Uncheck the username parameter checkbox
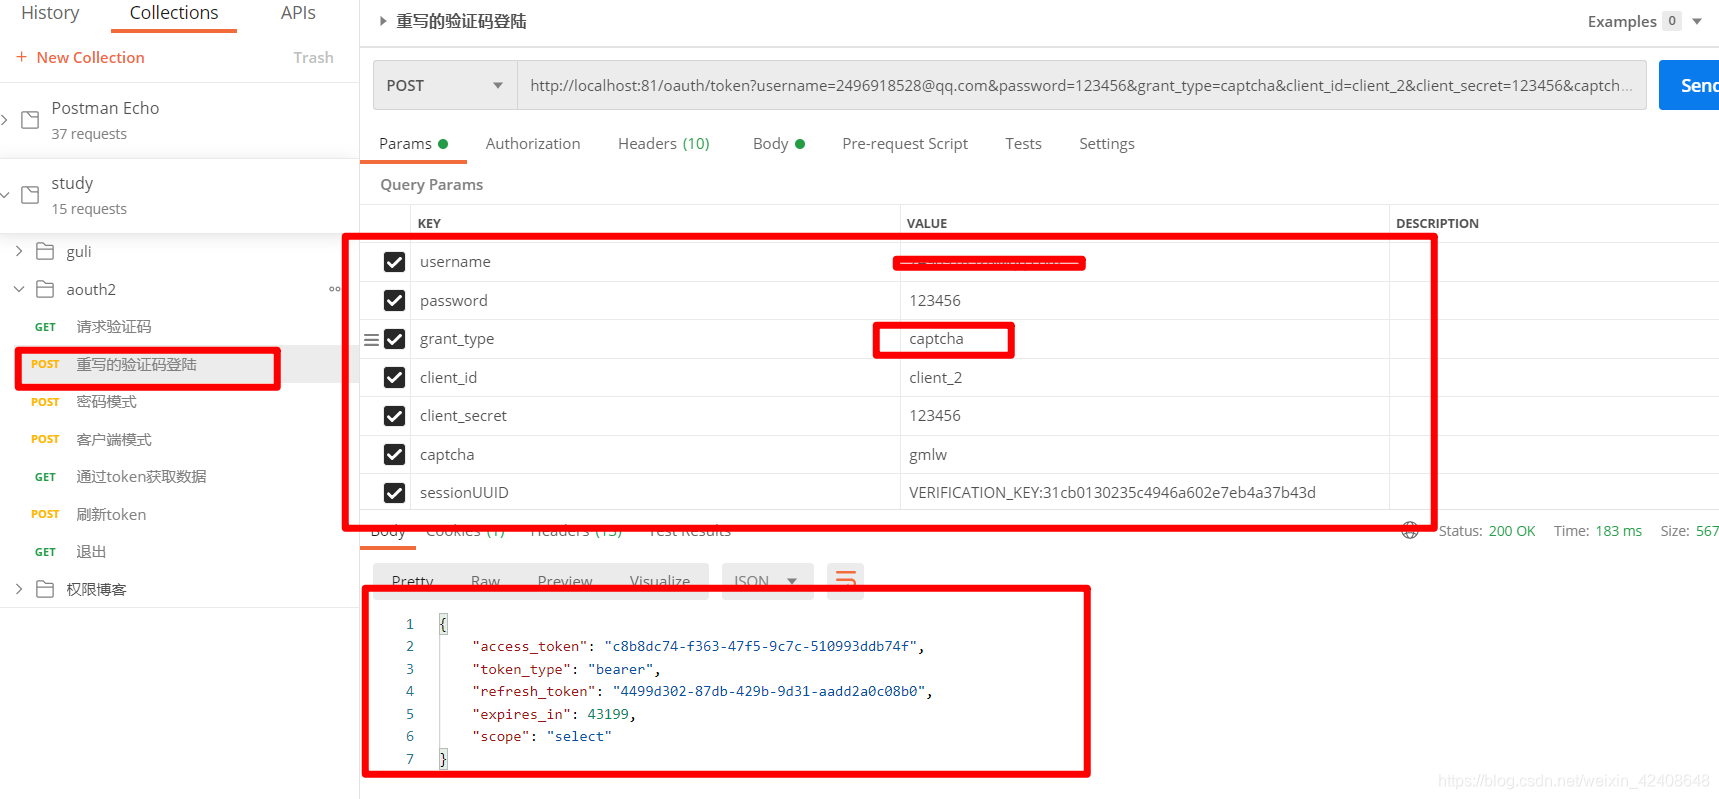The width and height of the screenshot is (1719, 799). (395, 262)
